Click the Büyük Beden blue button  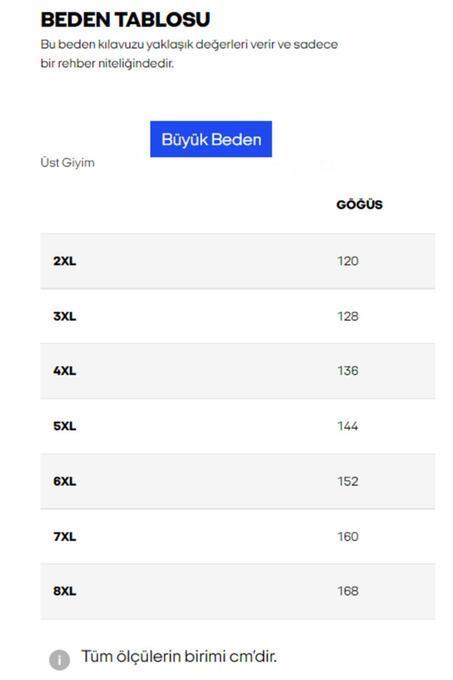point(211,139)
